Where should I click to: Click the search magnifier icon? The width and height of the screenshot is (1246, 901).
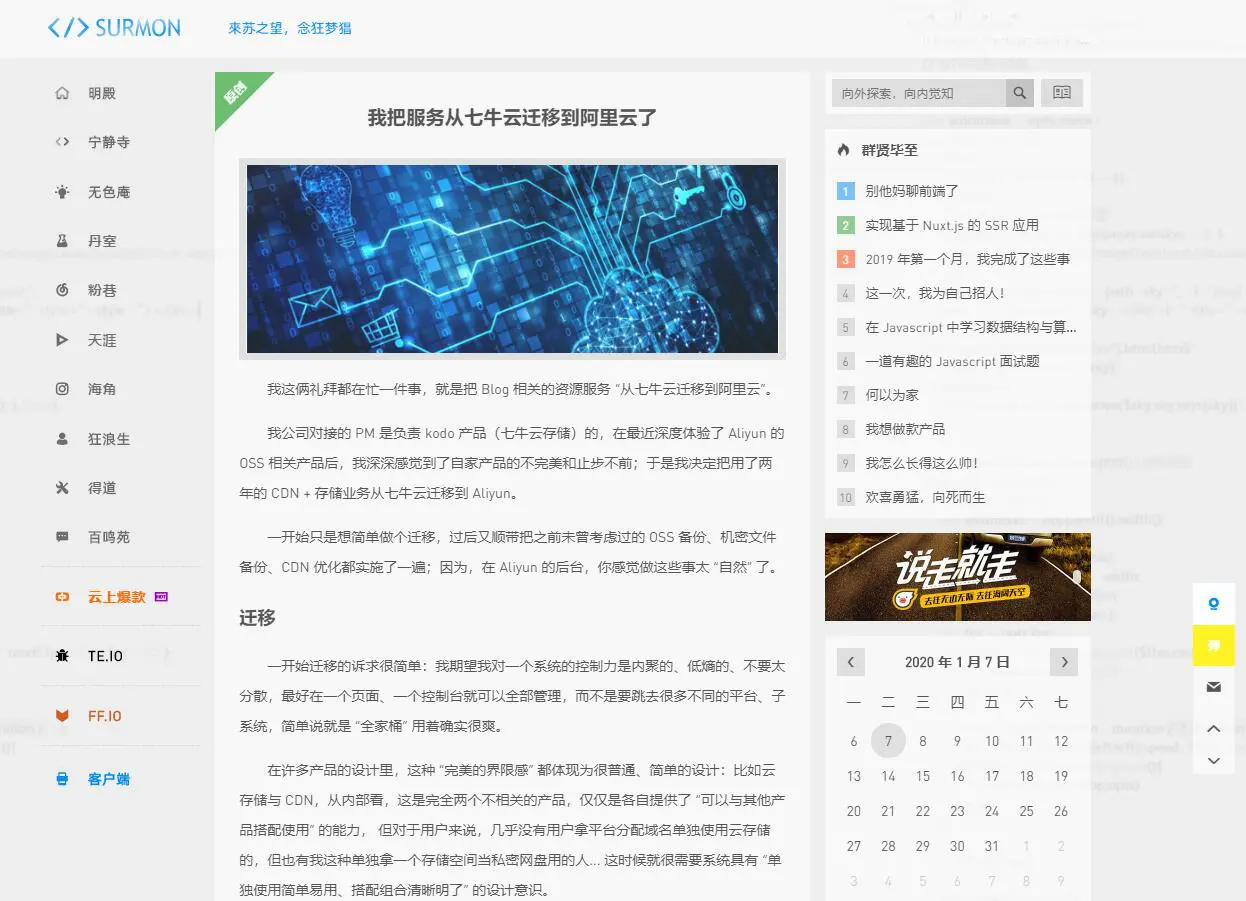(x=1019, y=92)
